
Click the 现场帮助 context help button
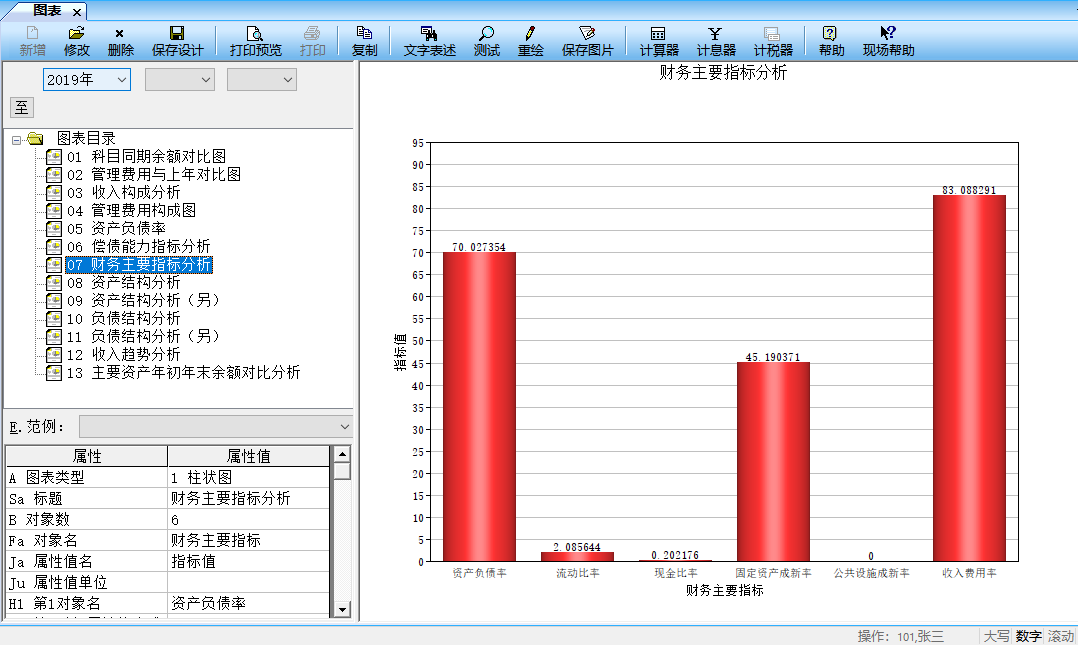(x=888, y=41)
